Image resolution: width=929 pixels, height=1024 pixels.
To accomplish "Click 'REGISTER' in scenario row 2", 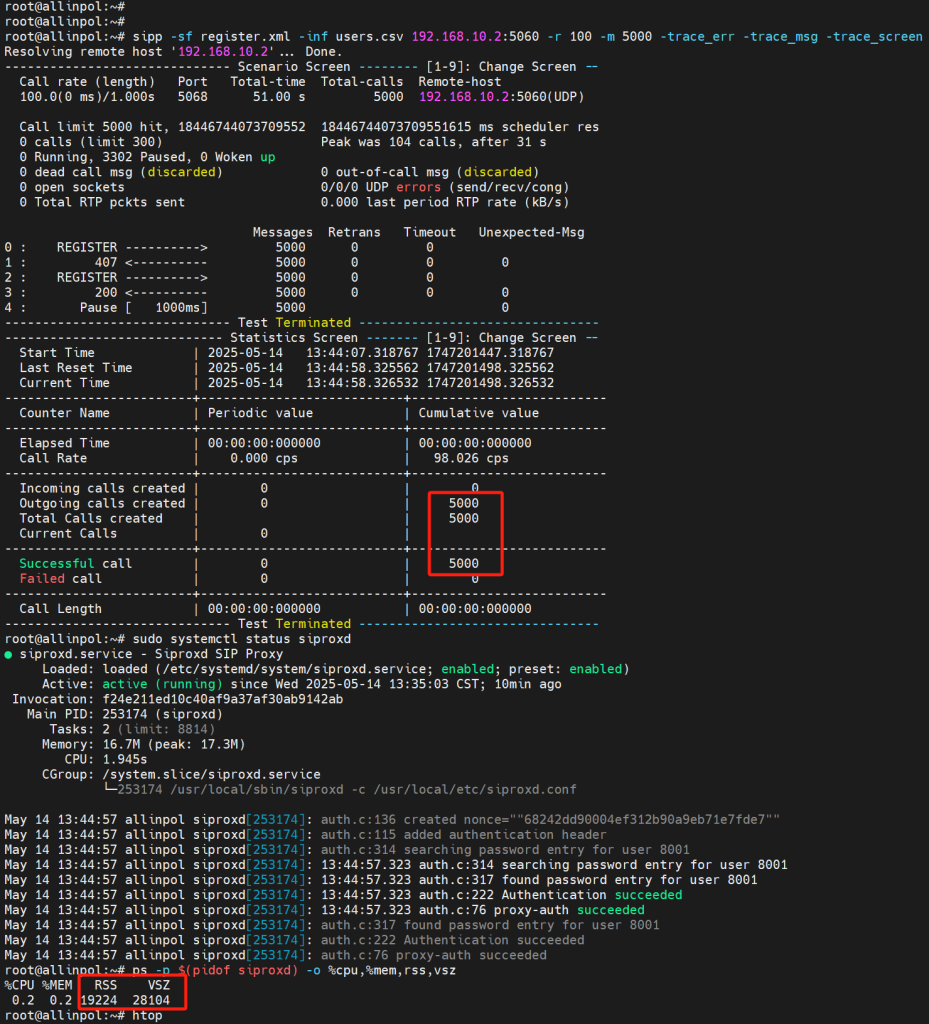I will [87, 278].
